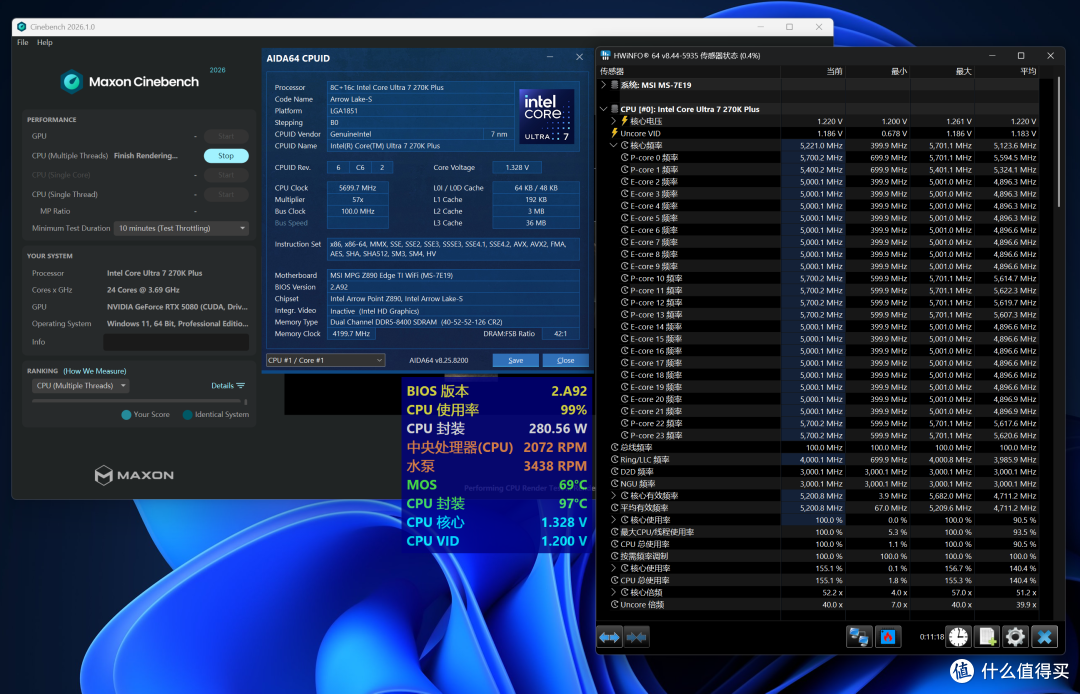
Task: Click the MAXON logo at panel bottom
Action: tap(134, 475)
